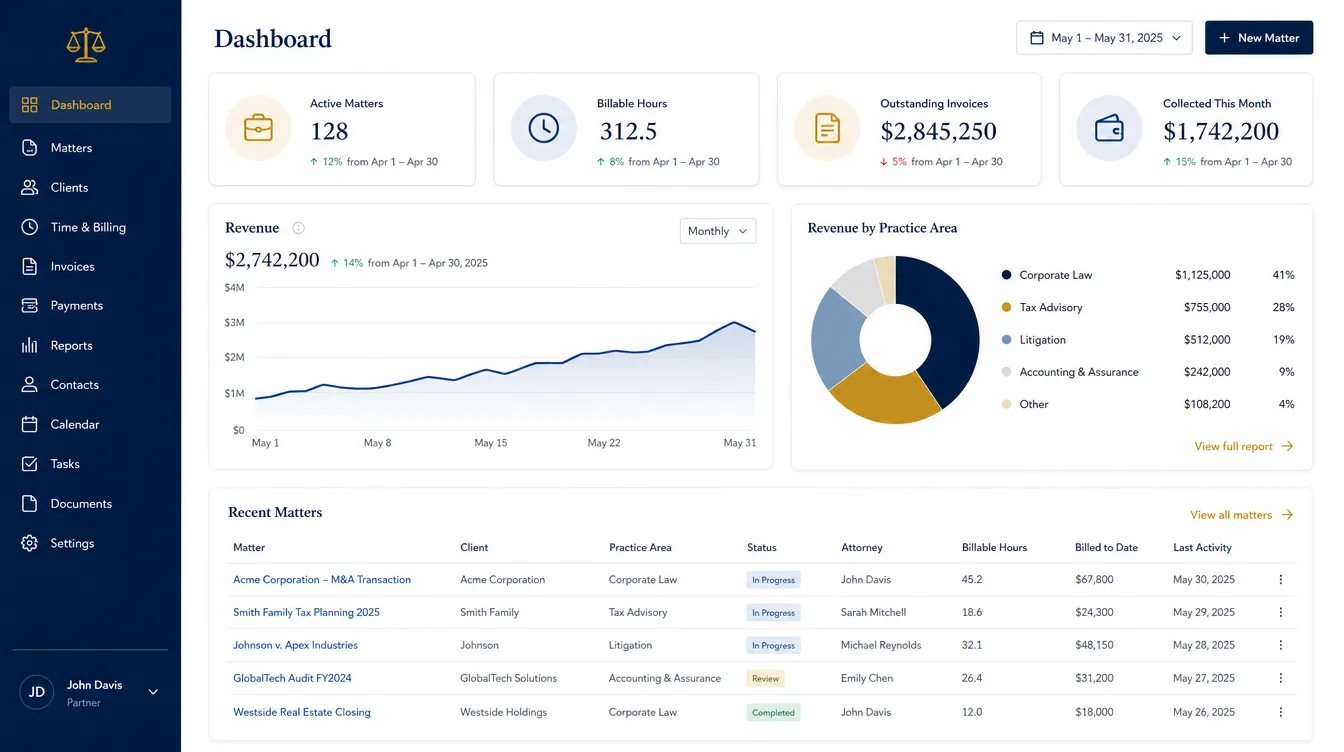
Task: Click the navy Corporate Law donut segment
Action: tap(953, 325)
